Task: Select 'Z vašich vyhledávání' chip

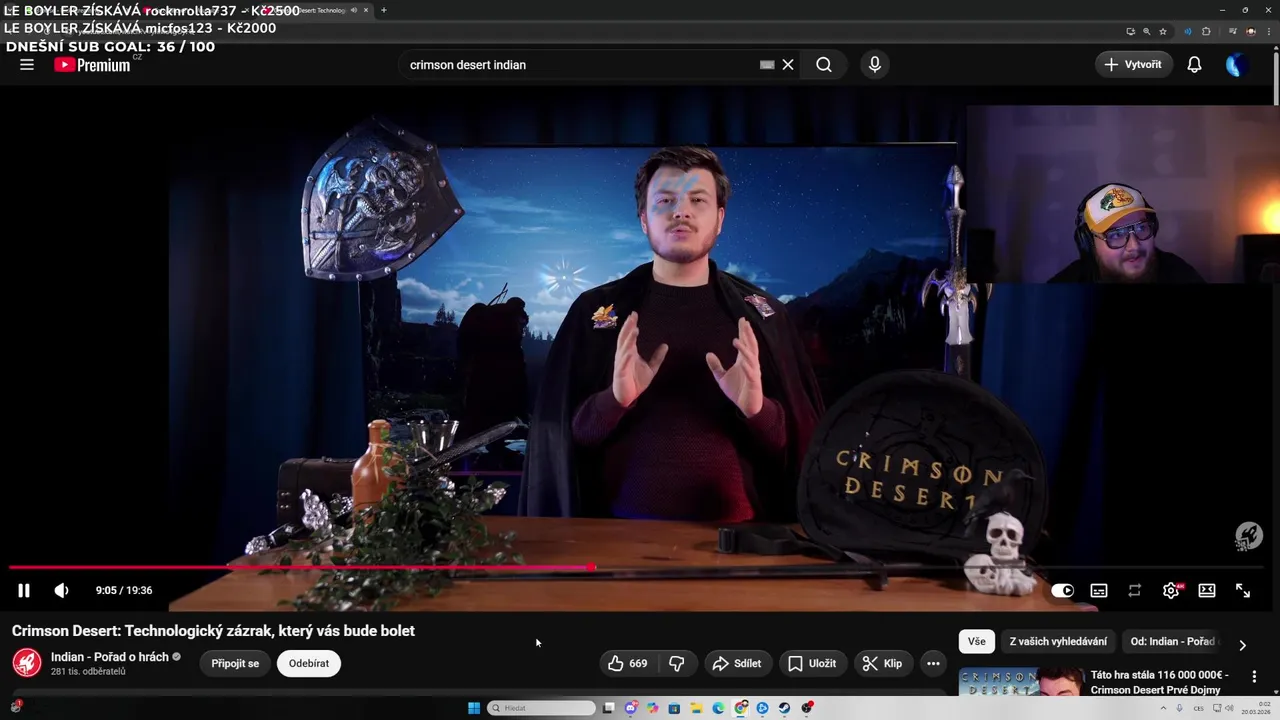Action: click(1058, 641)
